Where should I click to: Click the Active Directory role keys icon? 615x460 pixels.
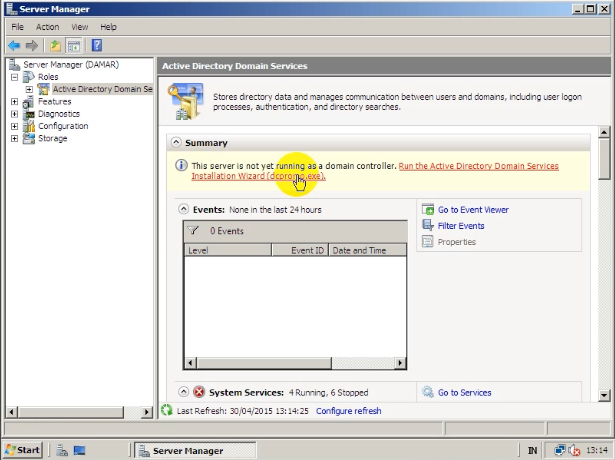click(x=185, y=101)
